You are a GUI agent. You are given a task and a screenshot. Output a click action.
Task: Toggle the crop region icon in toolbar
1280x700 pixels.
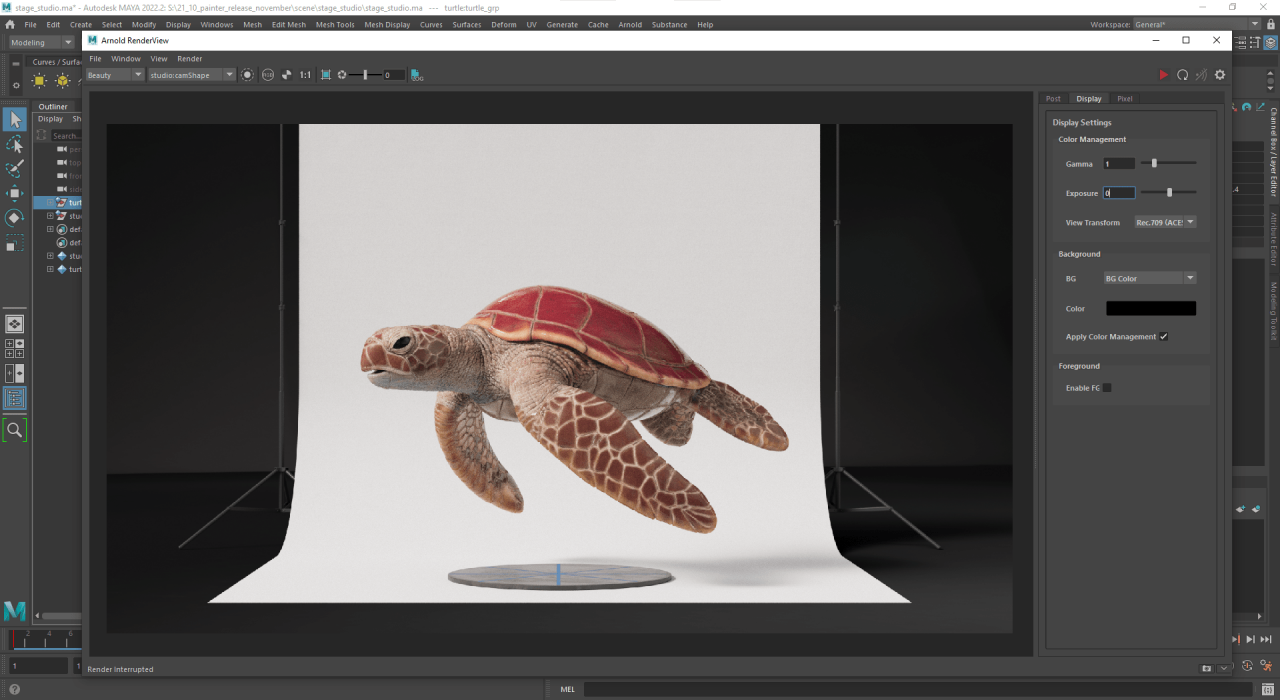click(325, 75)
